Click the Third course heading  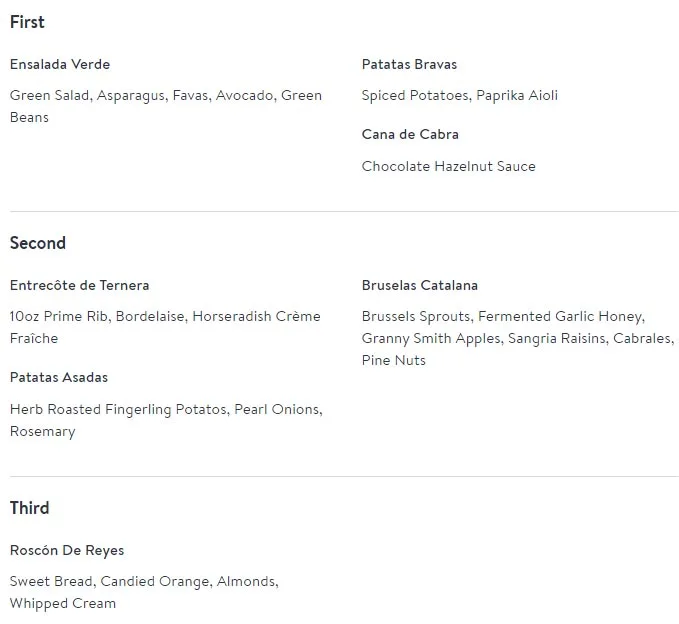pyautogui.click(x=29, y=508)
